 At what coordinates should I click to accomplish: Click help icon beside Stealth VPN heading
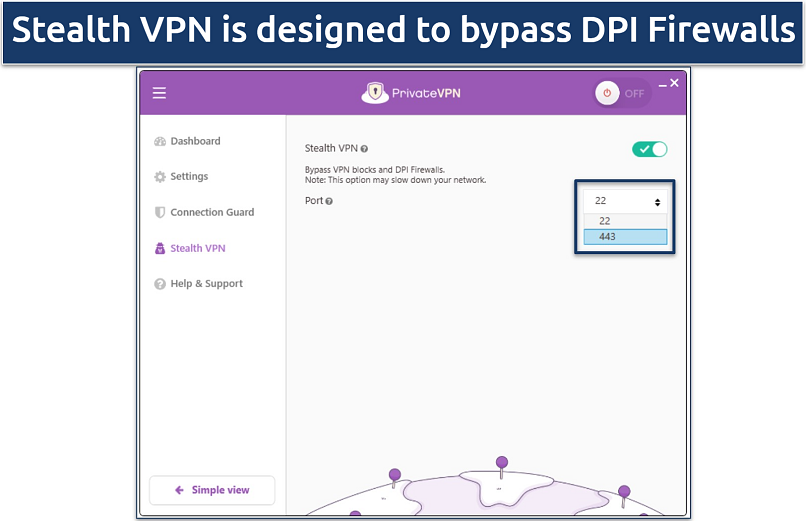click(x=364, y=149)
